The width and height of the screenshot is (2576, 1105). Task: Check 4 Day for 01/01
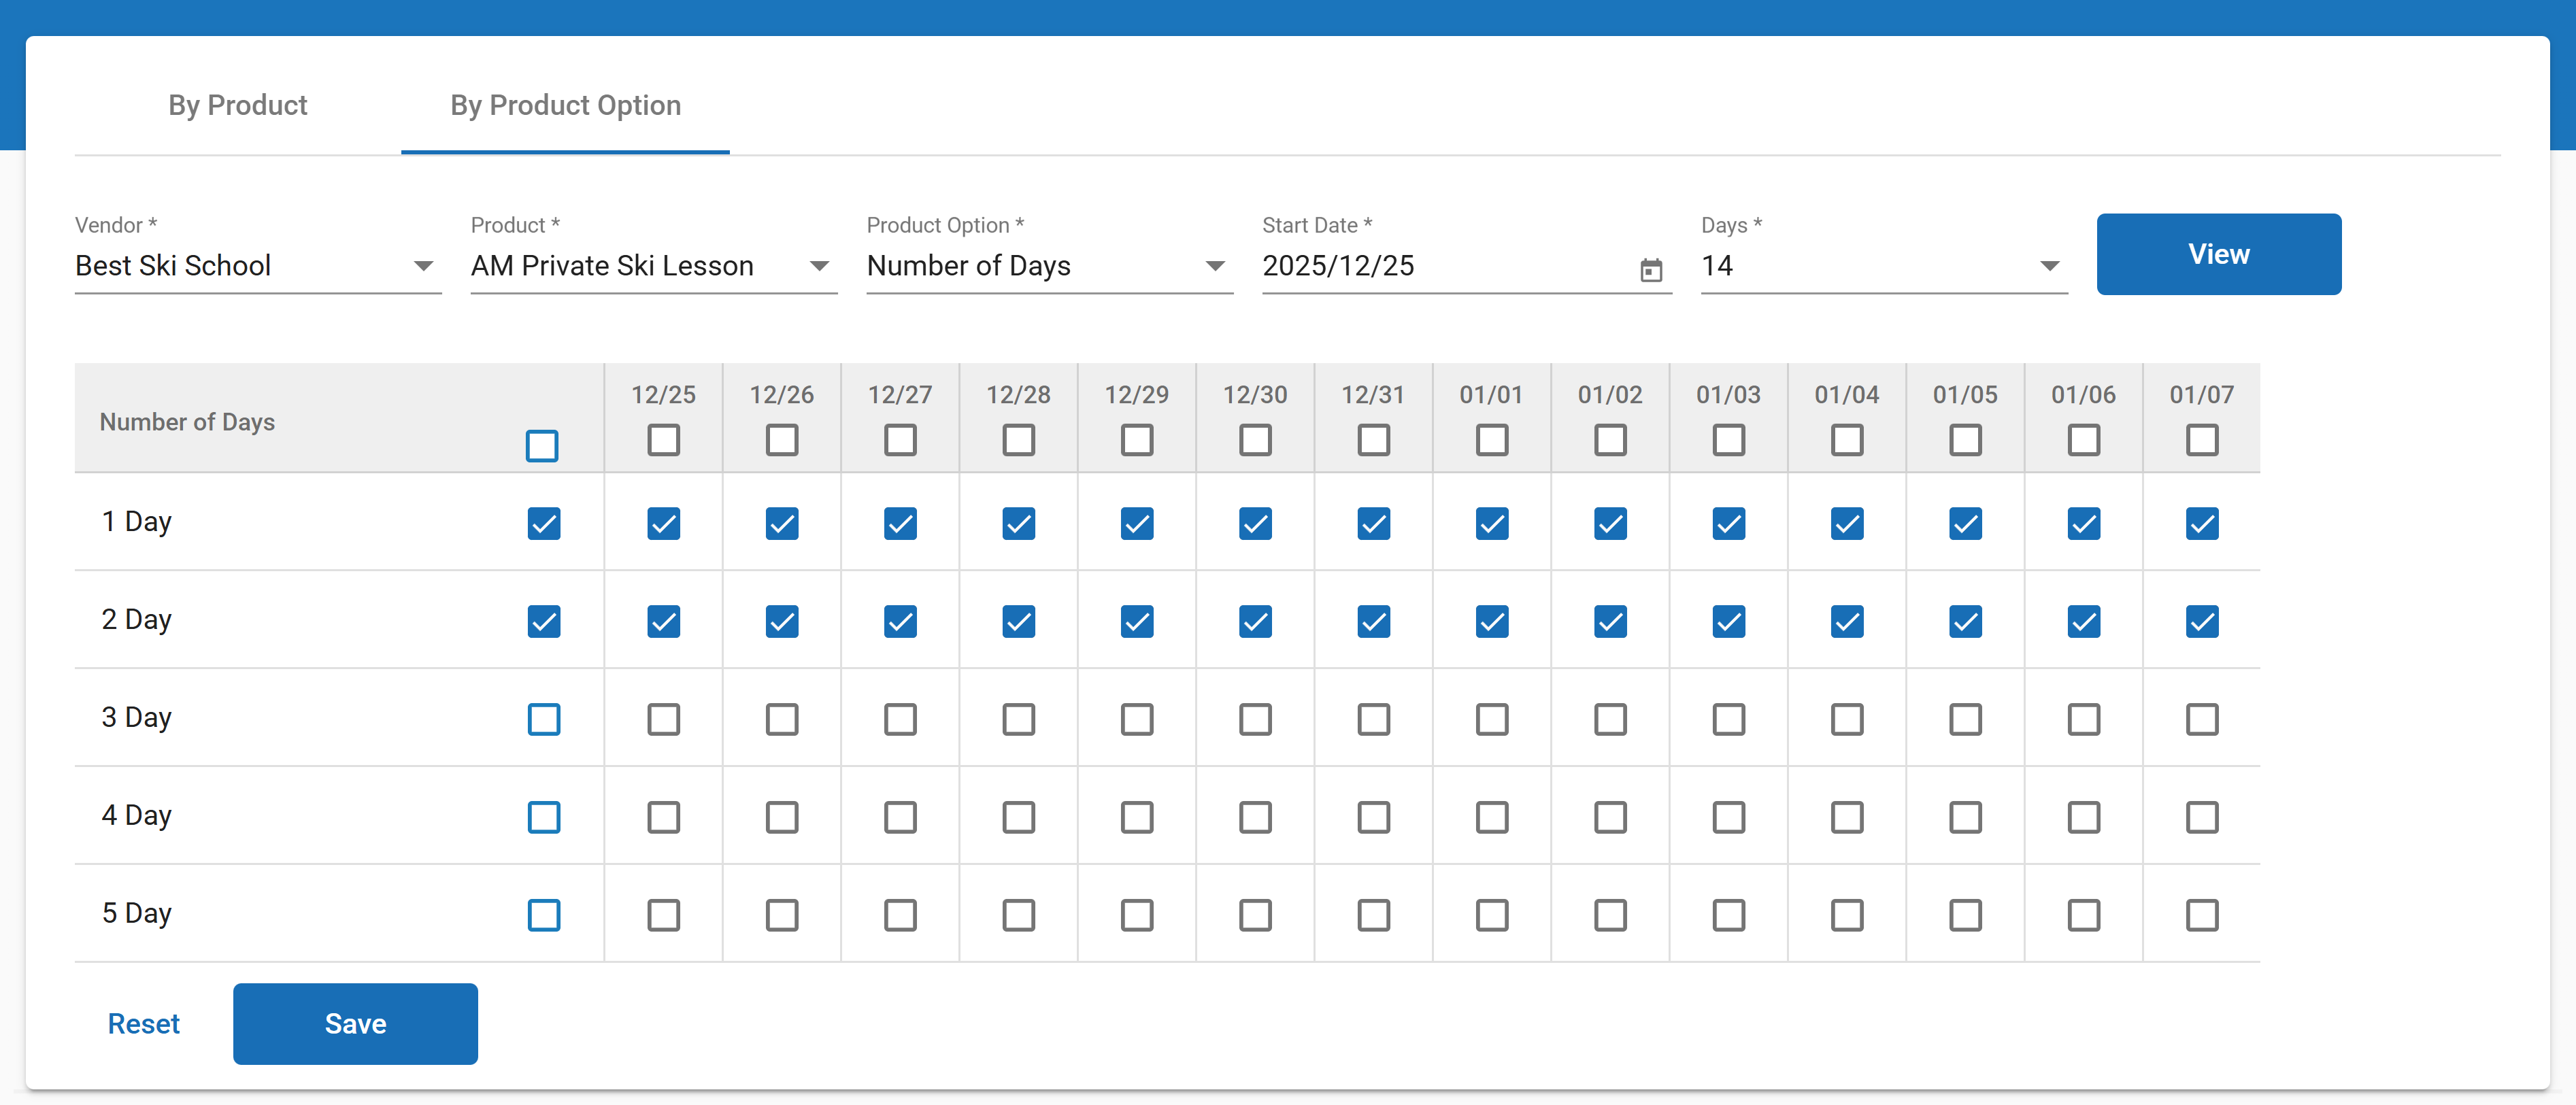coord(1491,817)
